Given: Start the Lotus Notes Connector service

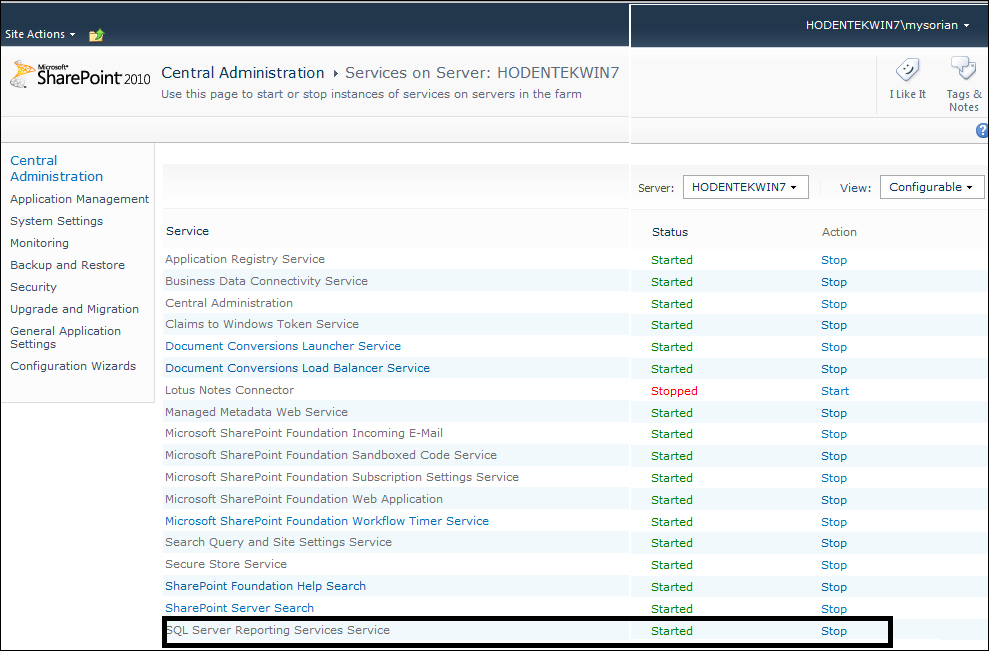Looking at the screenshot, I should [834, 390].
